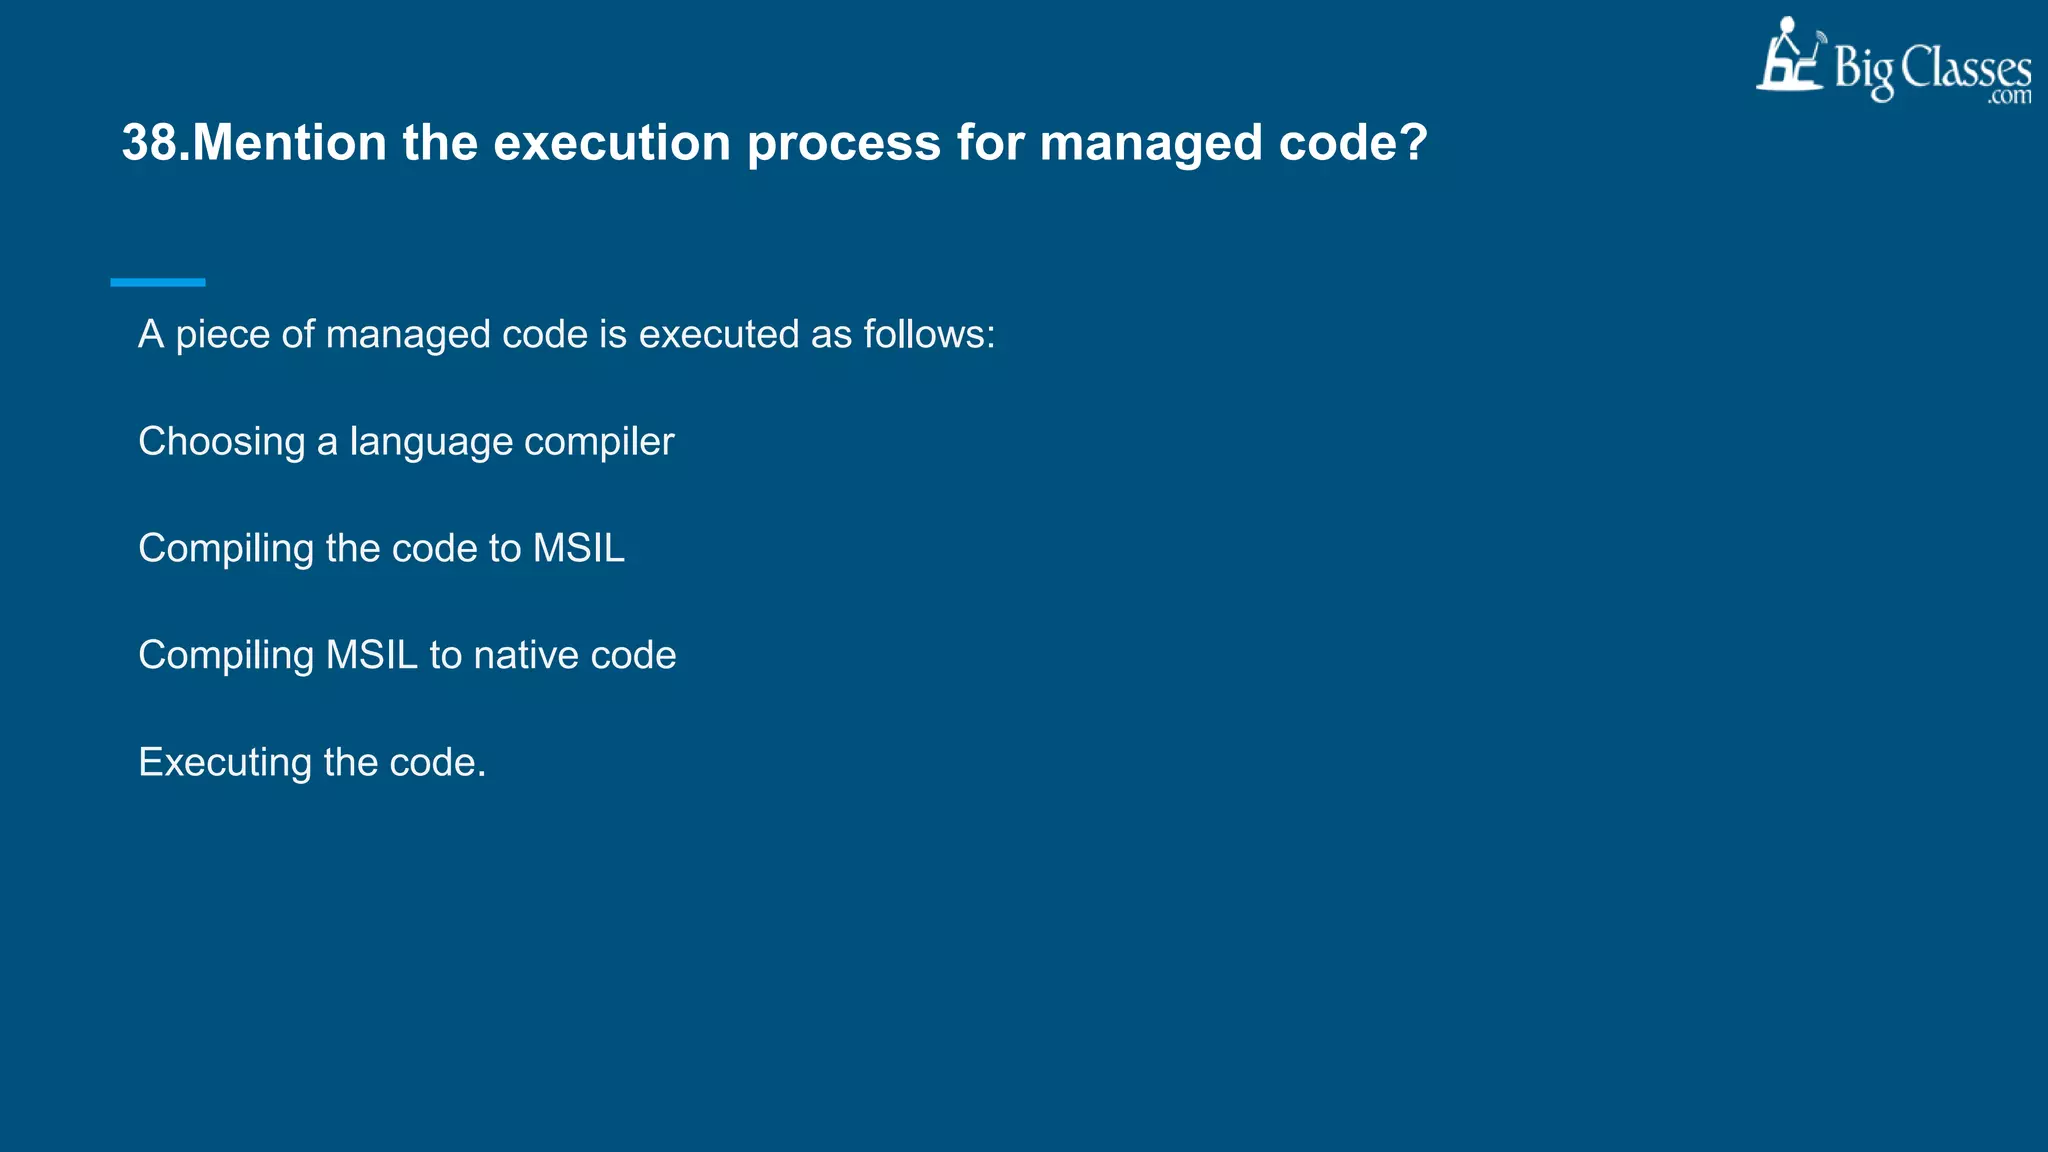The height and width of the screenshot is (1152, 2048).
Task: Click the word 'compiler' in second line
Action: [x=599, y=443]
